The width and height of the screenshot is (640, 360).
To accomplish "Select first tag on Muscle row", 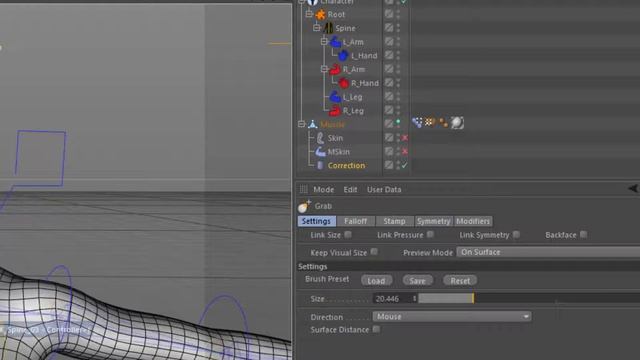I will pyautogui.click(x=417, y=122).
